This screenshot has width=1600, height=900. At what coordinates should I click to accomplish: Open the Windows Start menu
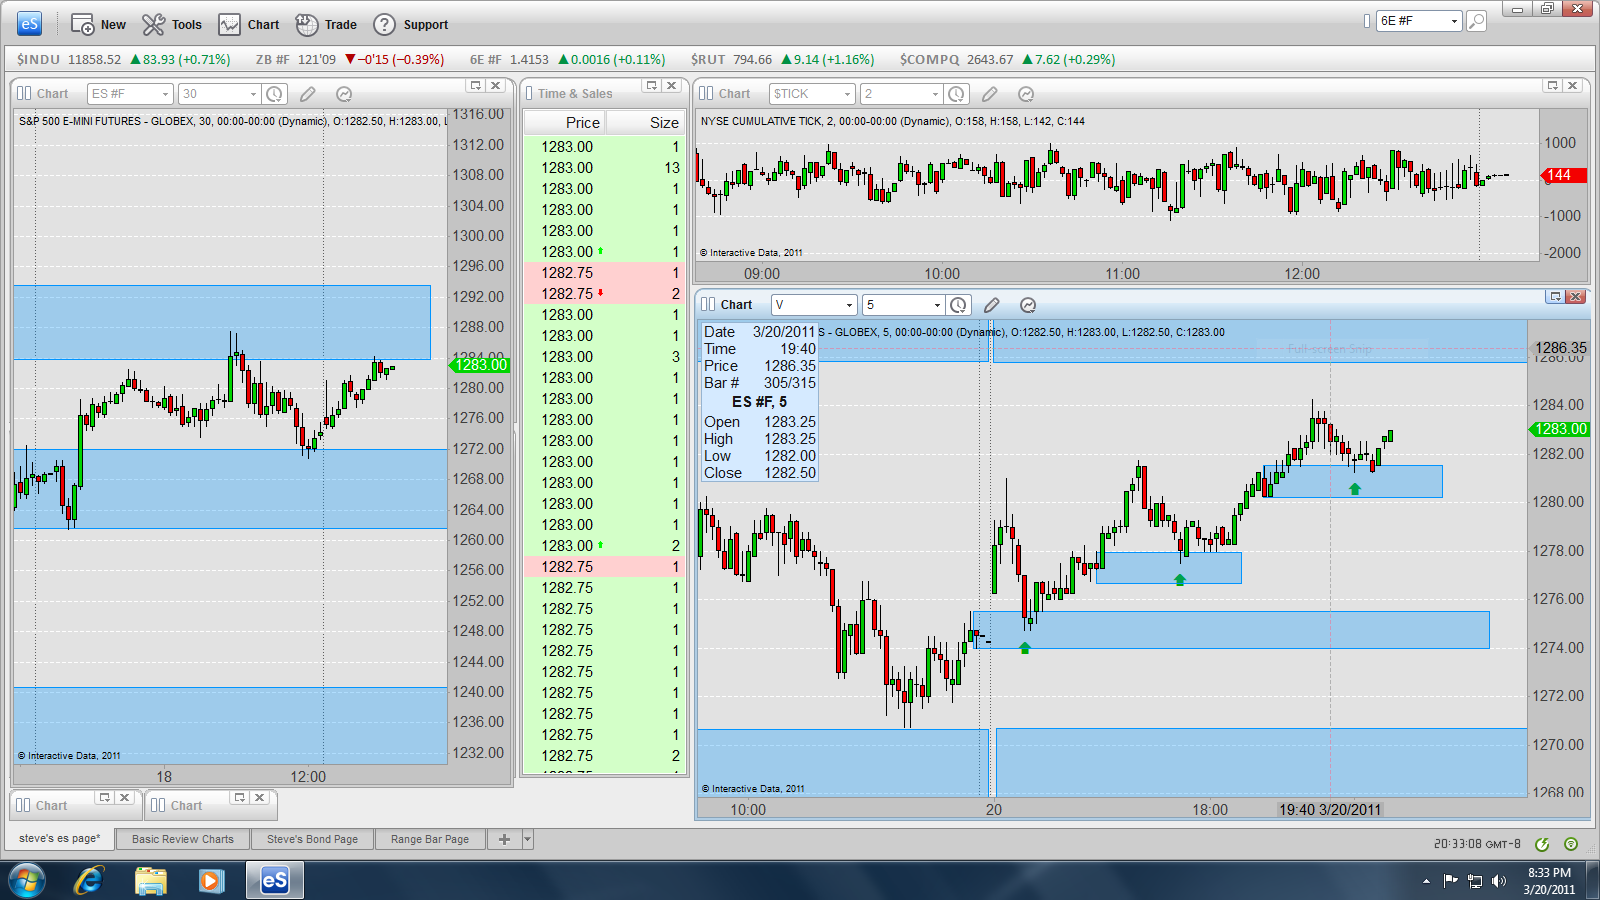tap(26, 881)
